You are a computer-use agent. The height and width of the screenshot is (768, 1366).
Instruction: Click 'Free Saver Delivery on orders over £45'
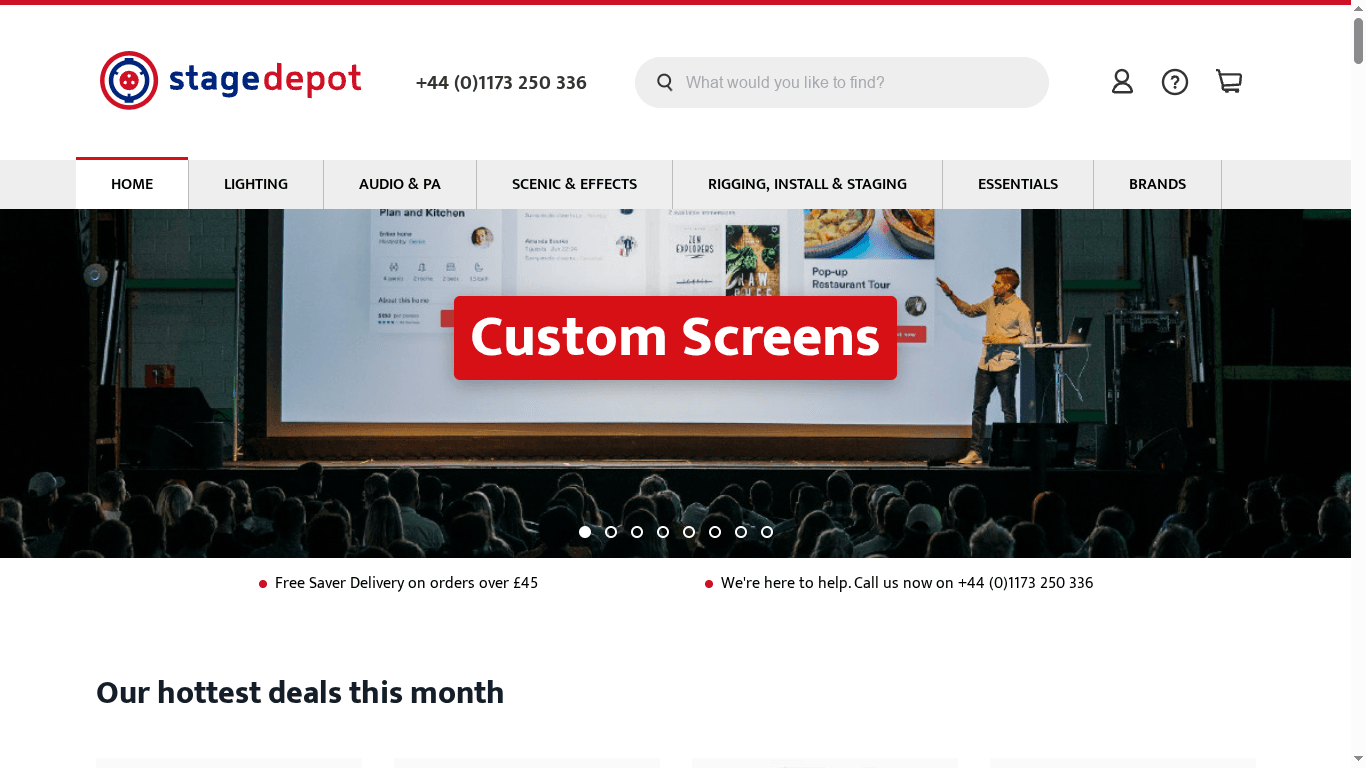click(x=406, y=583)
